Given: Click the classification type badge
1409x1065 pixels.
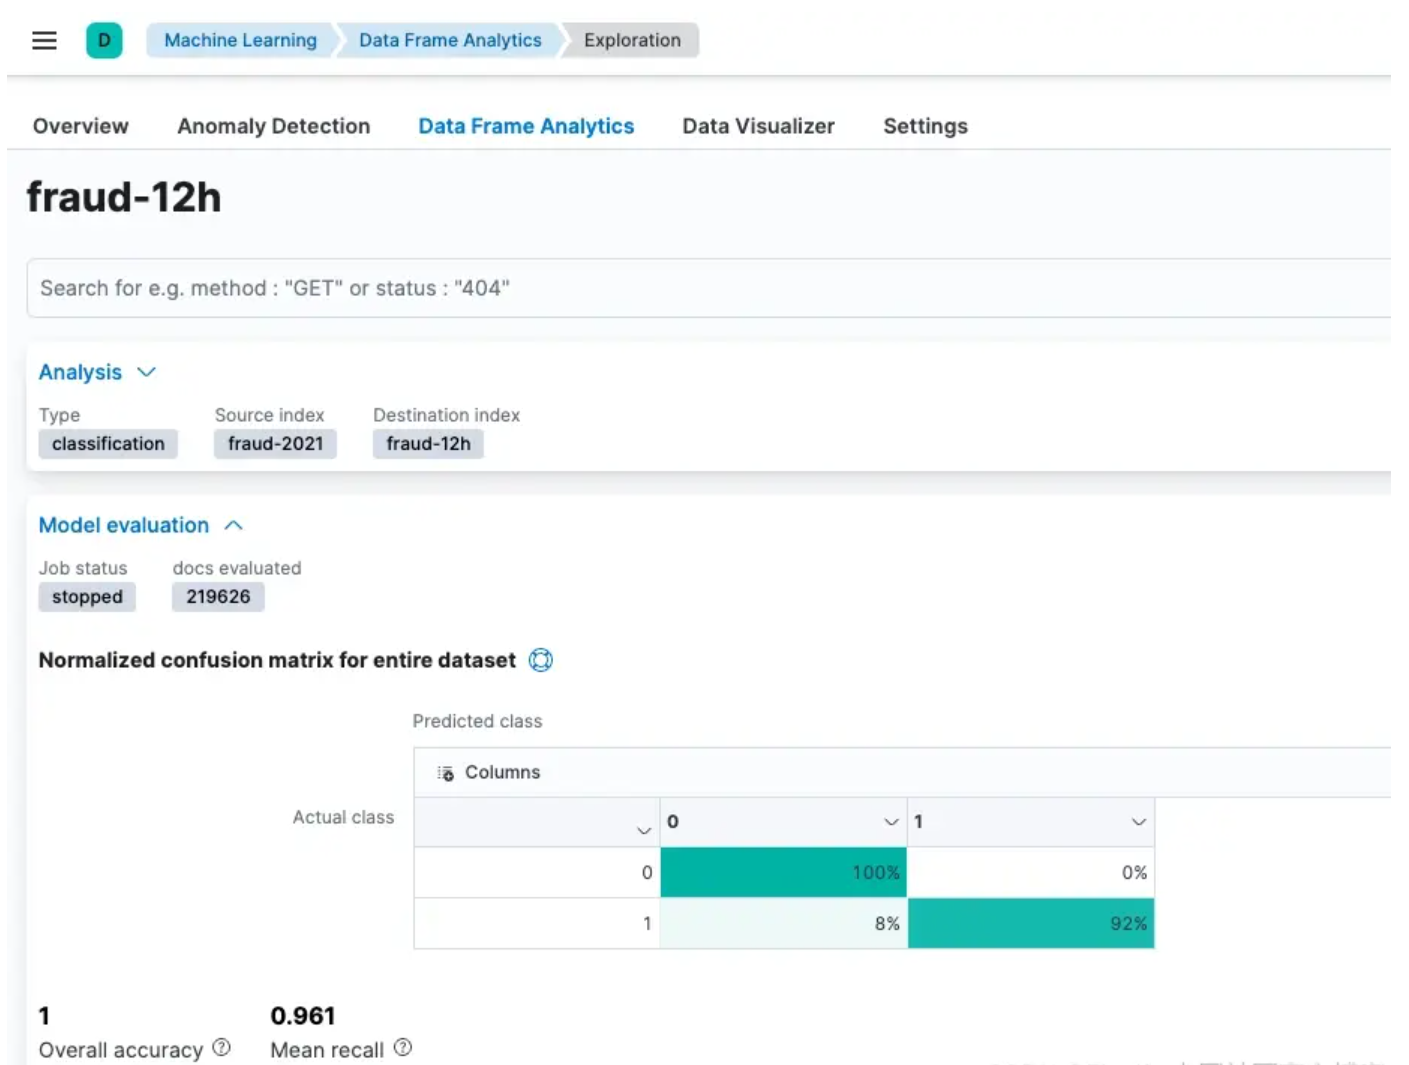Looking at the screenshot, I should point(108,444).
